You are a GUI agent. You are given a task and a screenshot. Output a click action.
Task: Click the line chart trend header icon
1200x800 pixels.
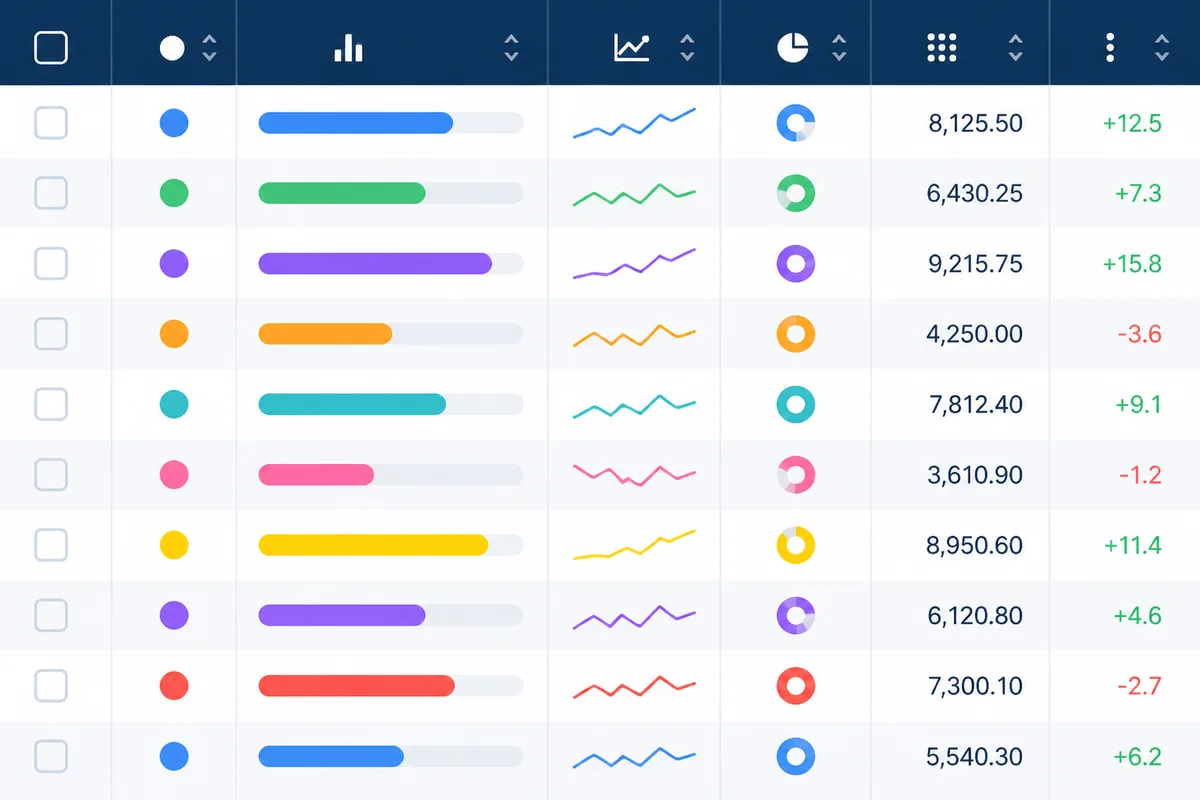coord(632,48)
